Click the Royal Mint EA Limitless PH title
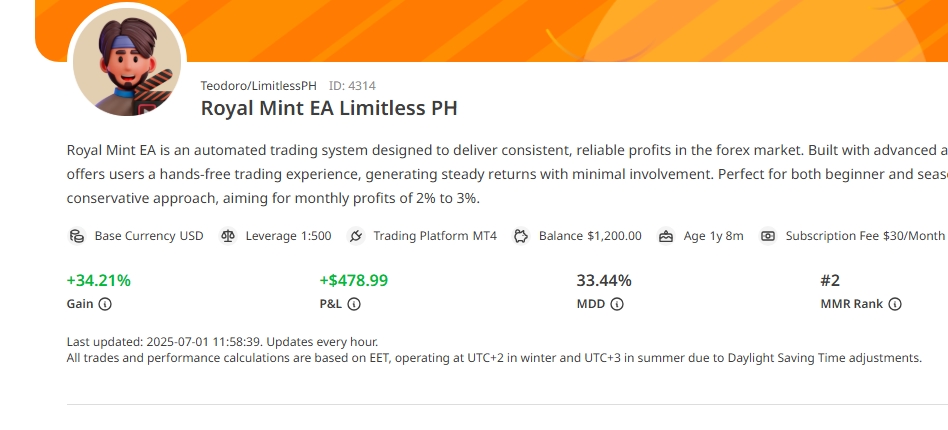Screen dimensions: 948x430 (x=329, y=108)
